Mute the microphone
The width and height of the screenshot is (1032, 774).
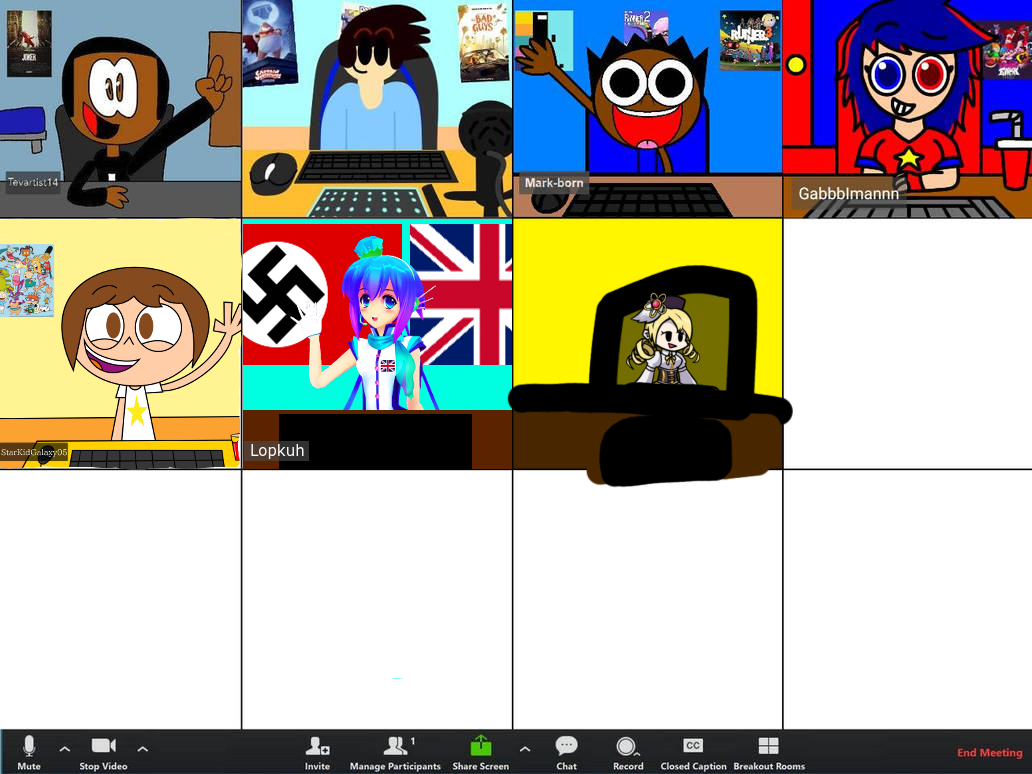28,752
